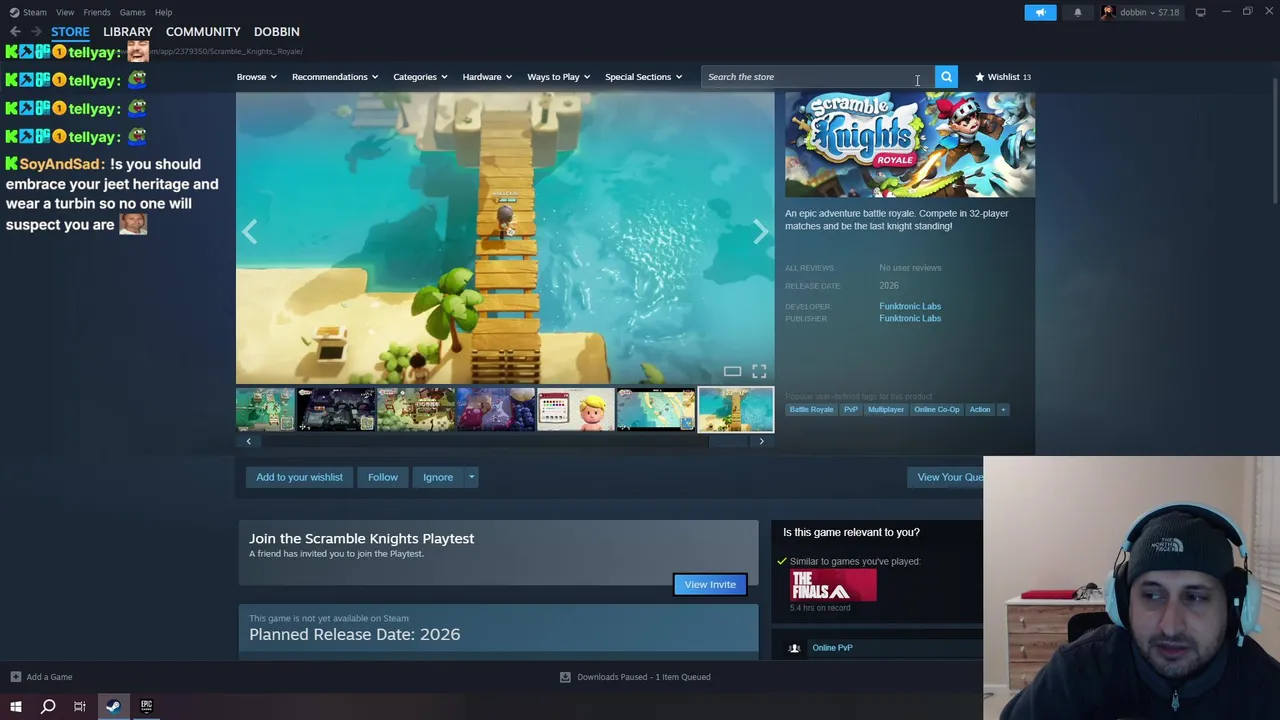
Task: Click Add to your wishlist button
Action: [x=299, y=477]
